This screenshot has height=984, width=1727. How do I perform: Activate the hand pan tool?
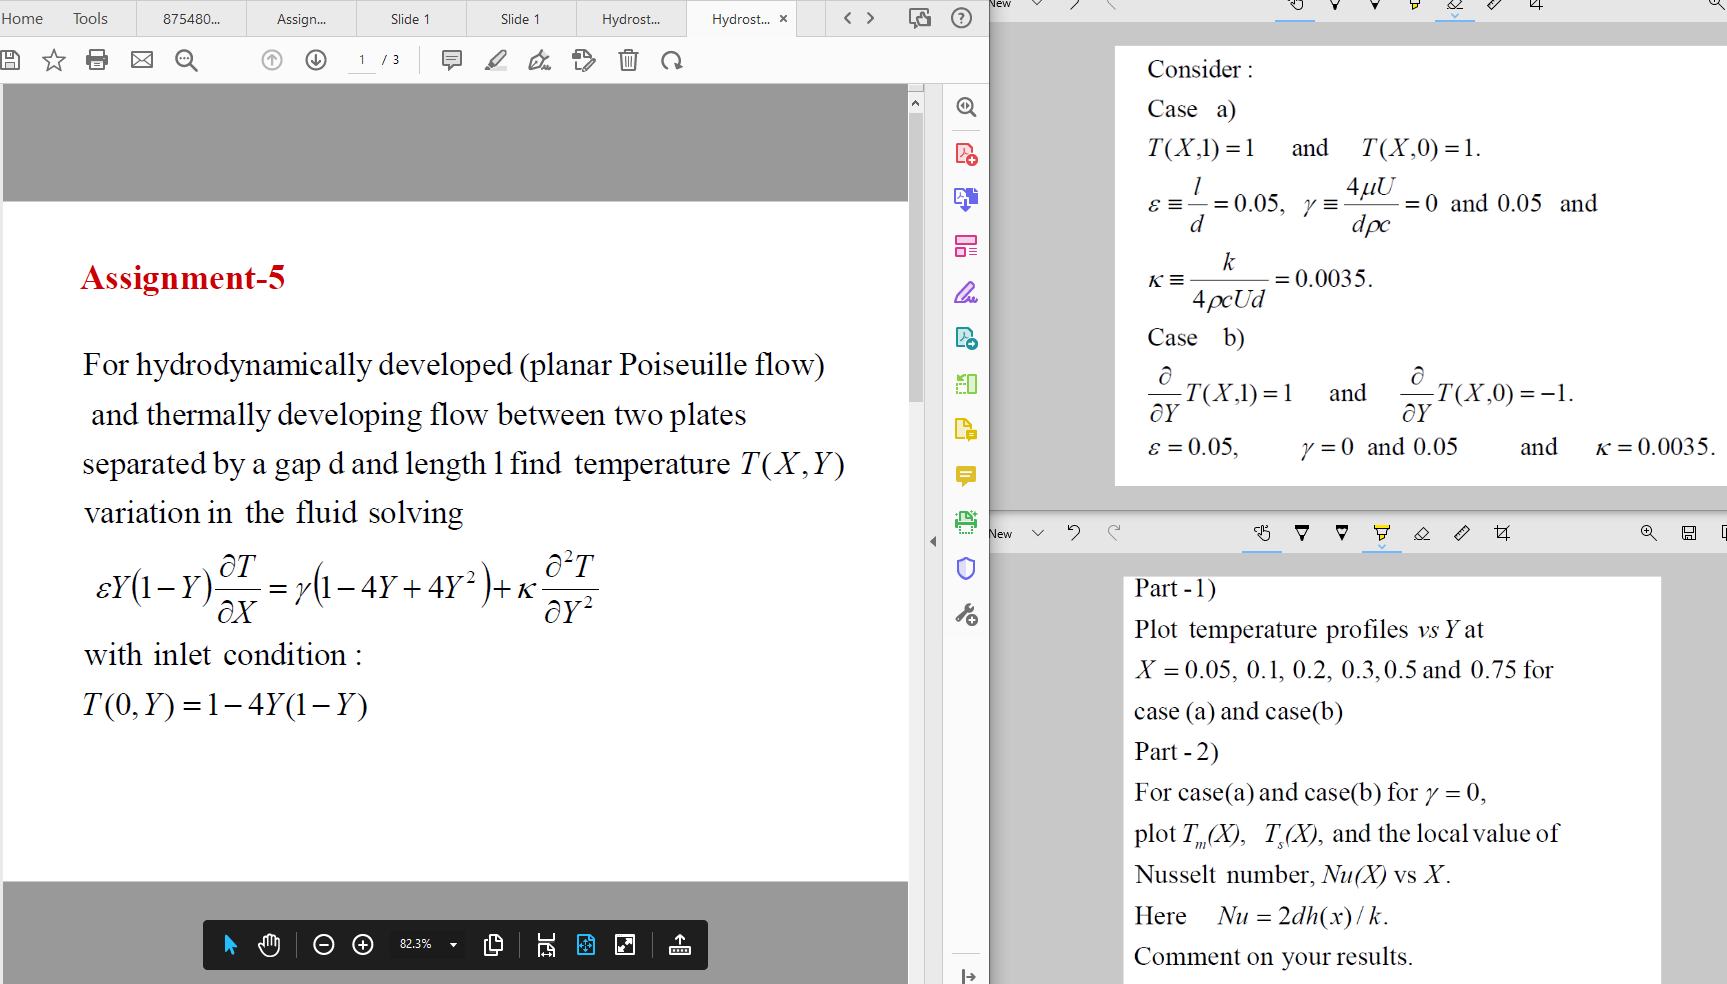pos(269,945)
